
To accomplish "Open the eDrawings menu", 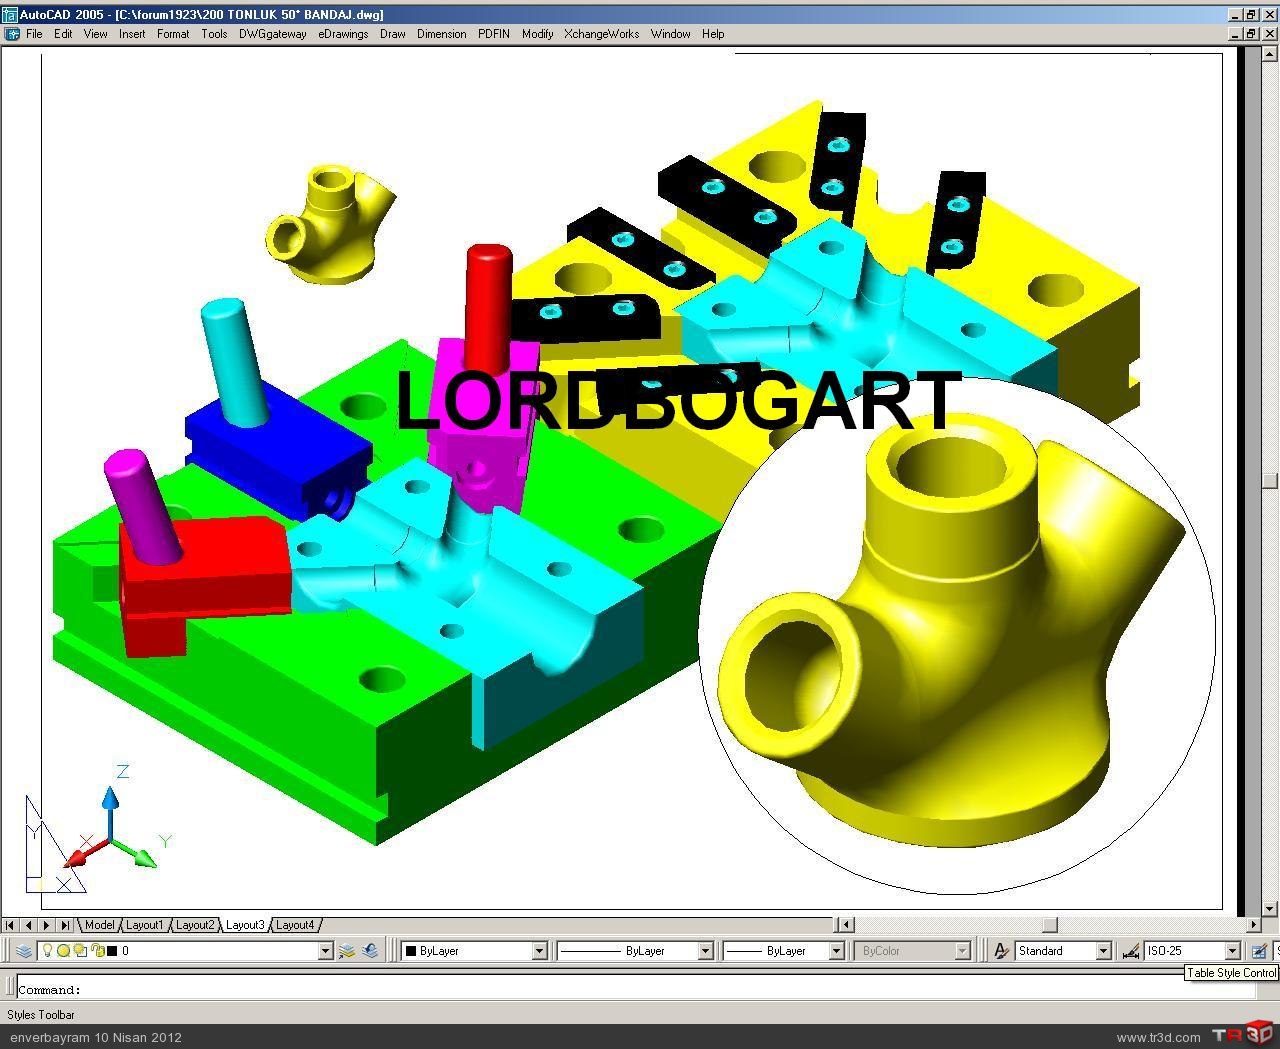I will [344, 34].
